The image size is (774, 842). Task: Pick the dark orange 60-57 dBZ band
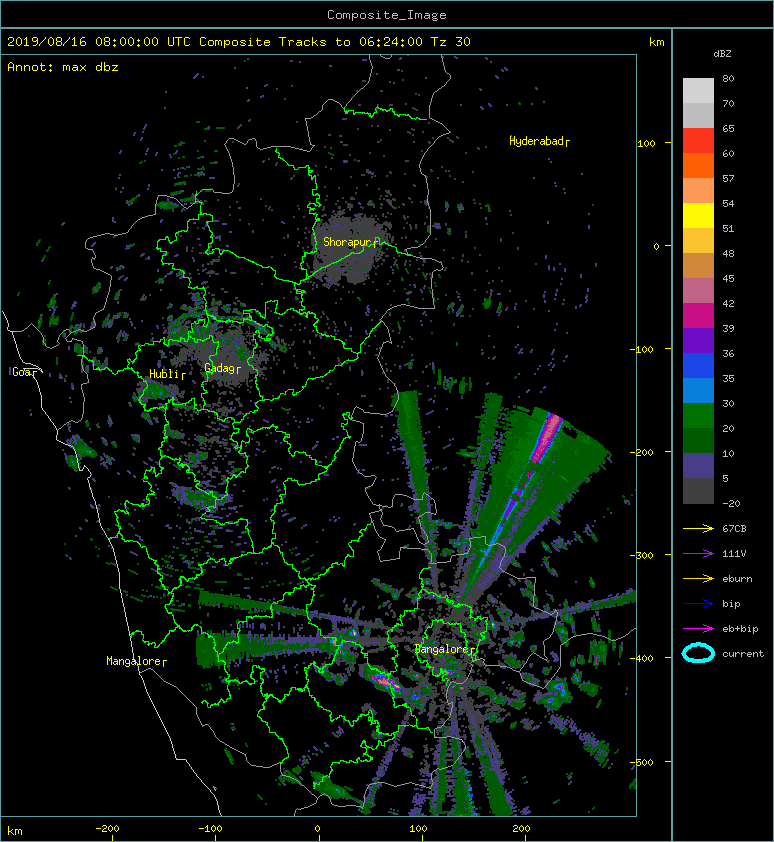pyautogui.click(x=698, y=165)
